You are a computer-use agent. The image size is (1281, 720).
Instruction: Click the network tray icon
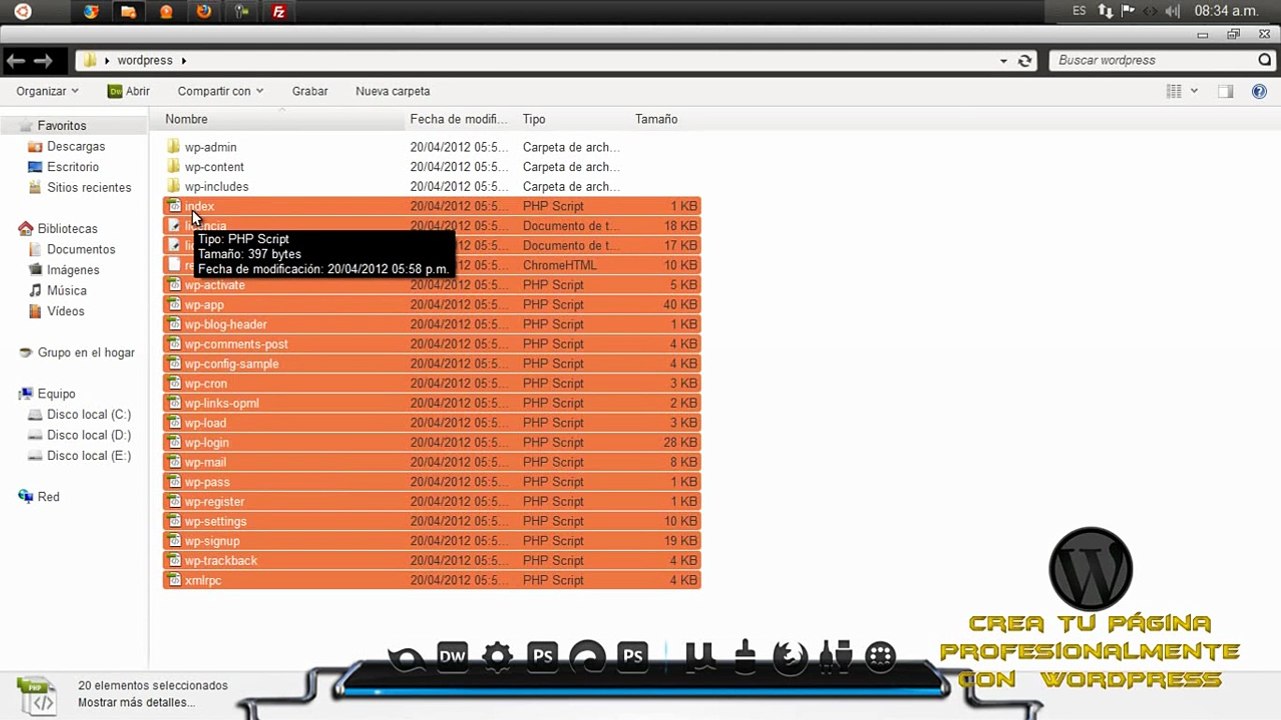(1105, 11)
